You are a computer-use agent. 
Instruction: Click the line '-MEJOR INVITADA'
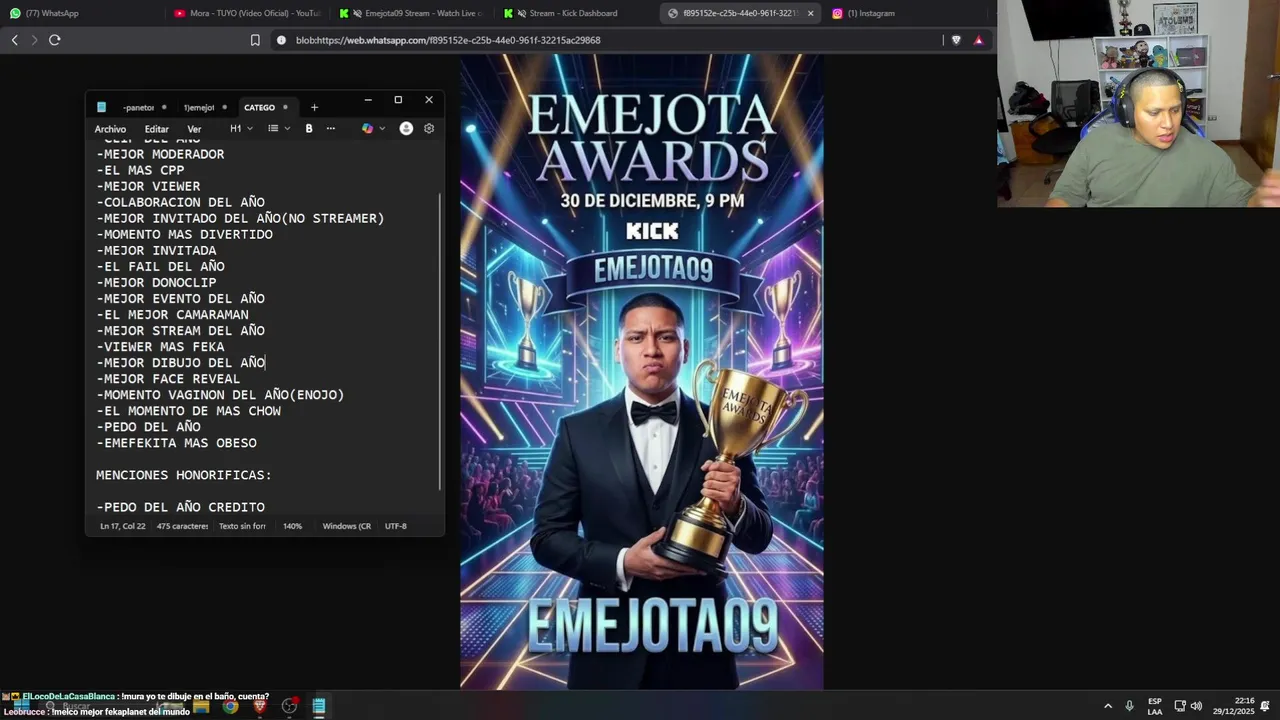tap(156, 250)
